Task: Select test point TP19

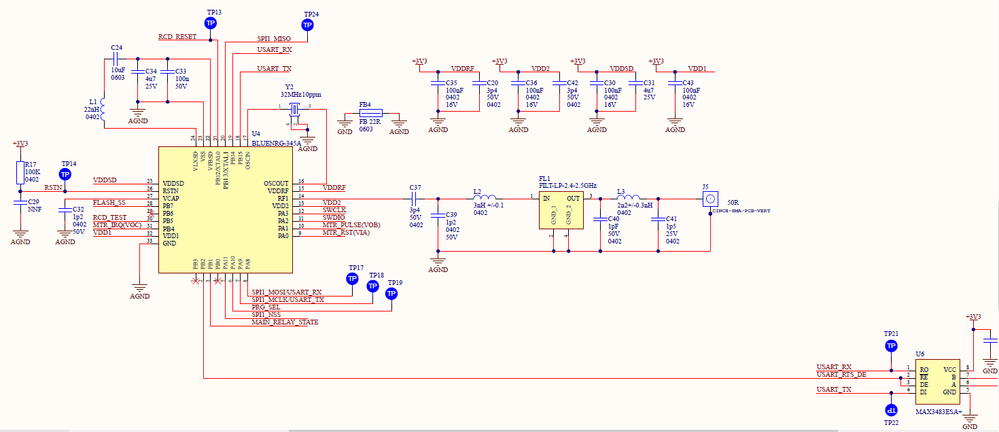Action: (391, 293)
